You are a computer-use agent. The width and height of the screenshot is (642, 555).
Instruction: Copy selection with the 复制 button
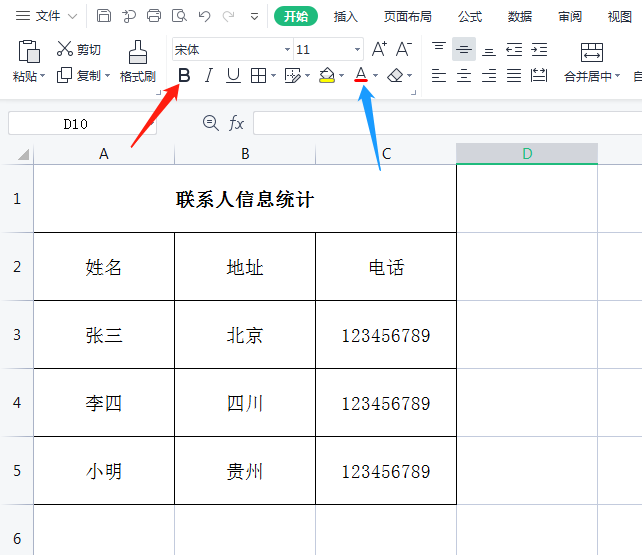pos(79,75)
